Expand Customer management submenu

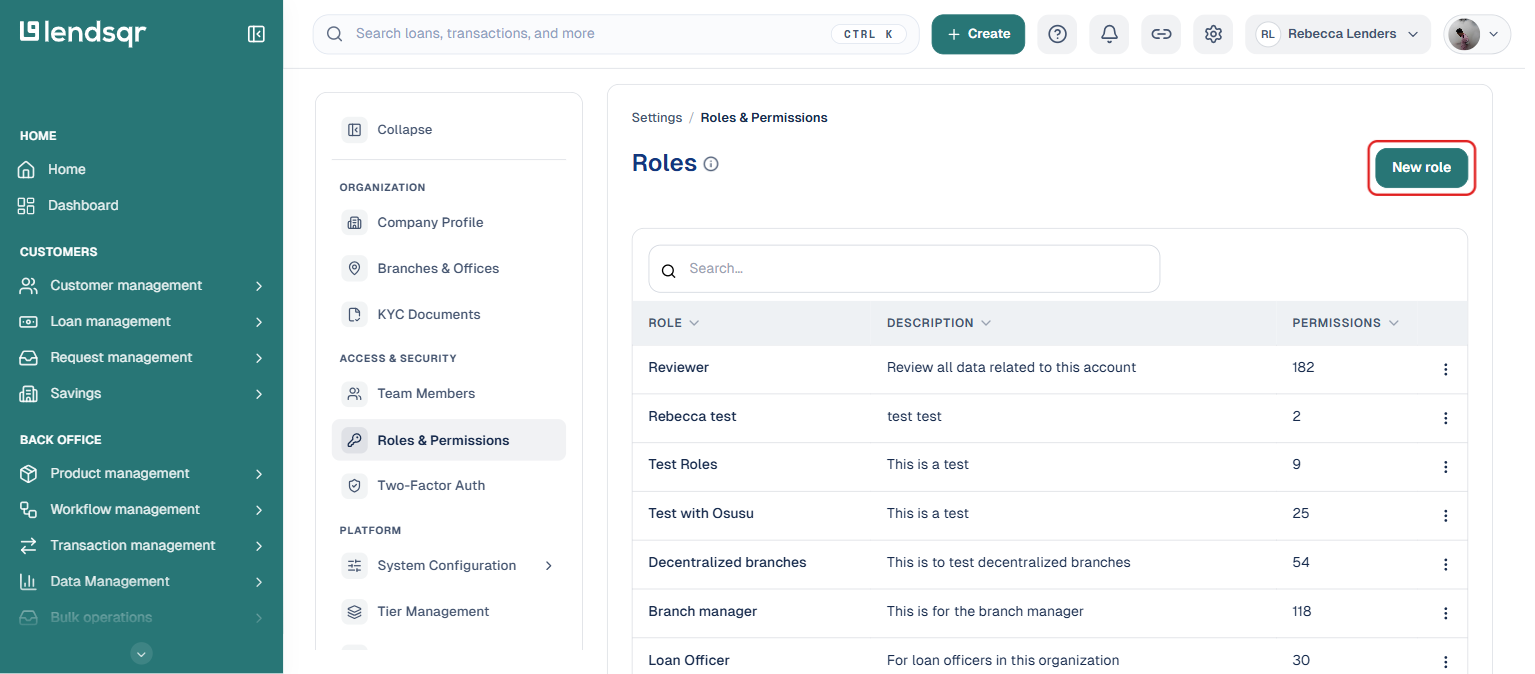(x=259, y=286)
